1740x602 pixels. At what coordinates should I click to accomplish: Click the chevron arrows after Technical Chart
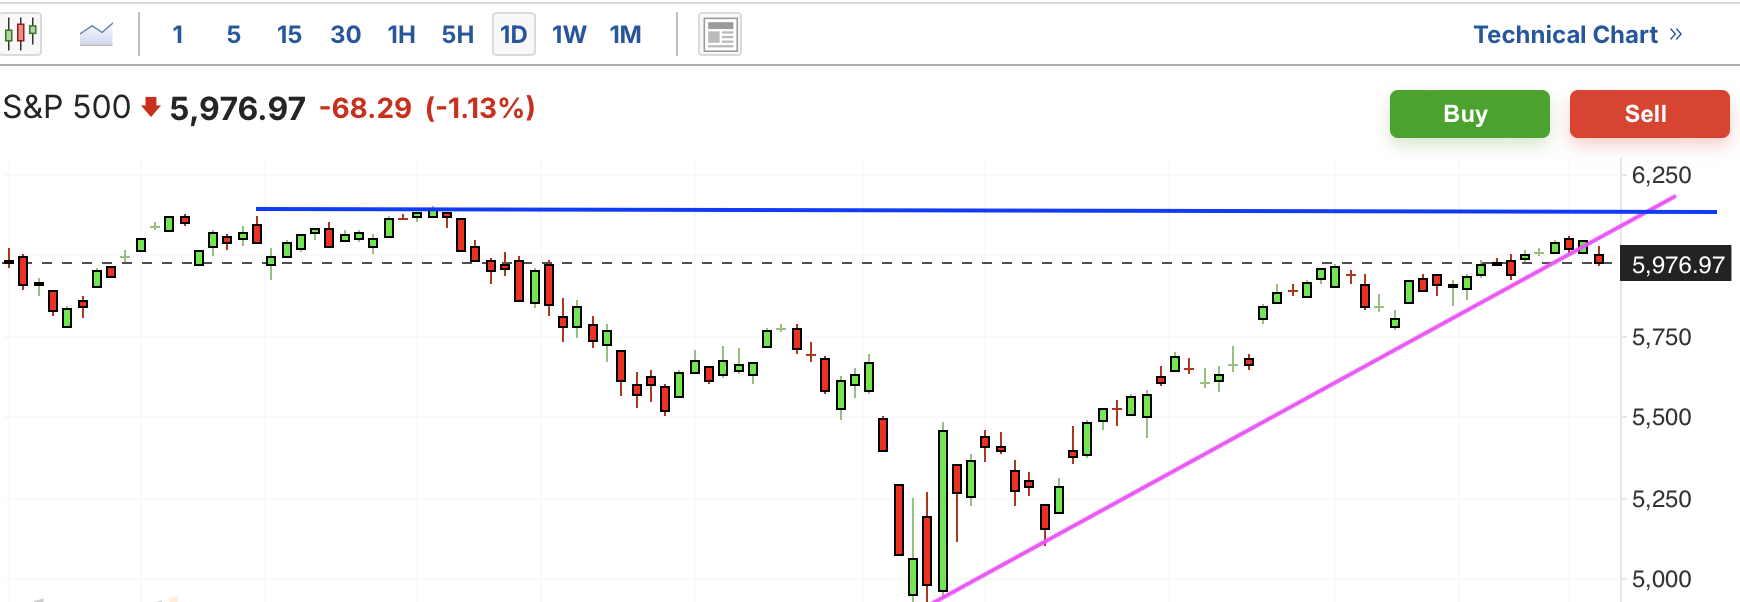coord(1676,34)
